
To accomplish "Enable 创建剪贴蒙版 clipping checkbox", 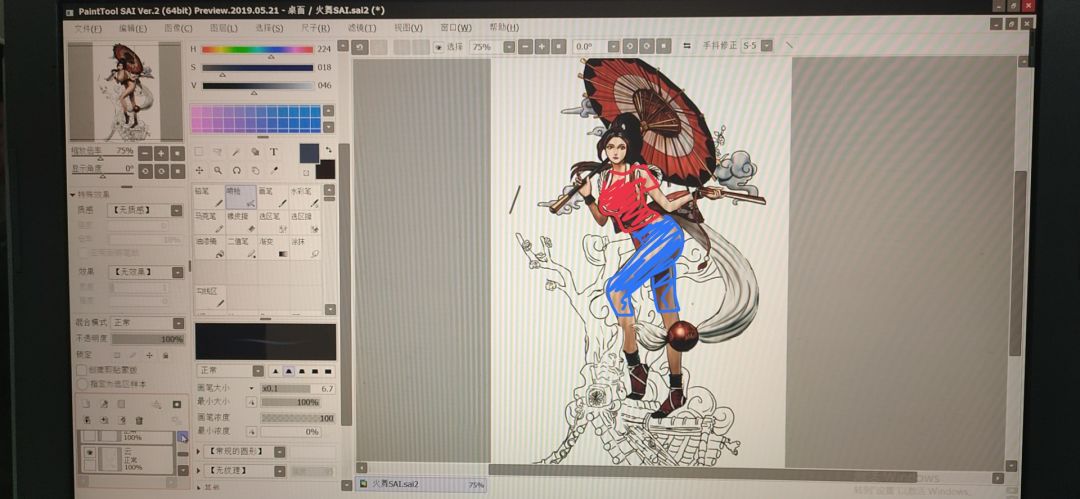I will (x=82, y=370).
